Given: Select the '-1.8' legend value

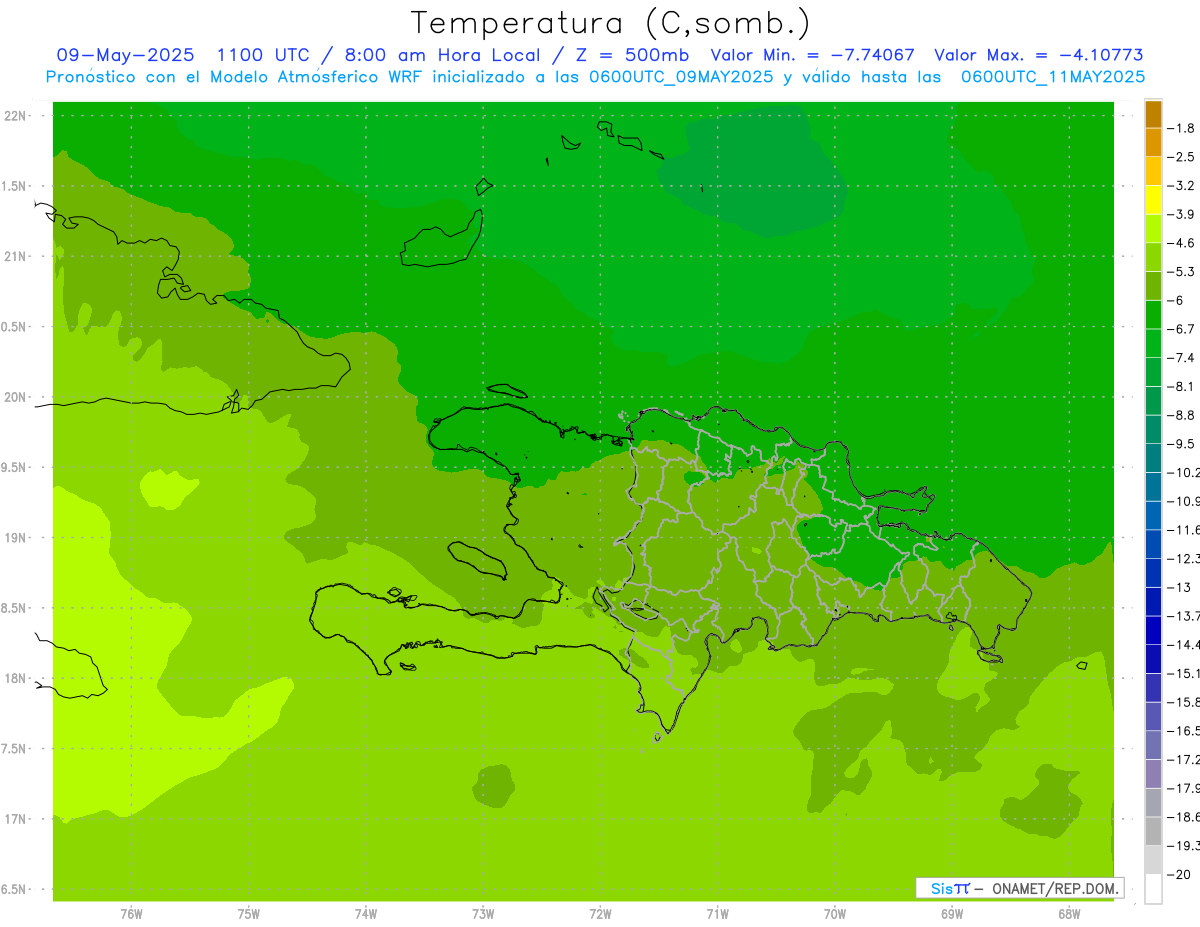Looking at the screenshot, I should tap(1181, 128).
